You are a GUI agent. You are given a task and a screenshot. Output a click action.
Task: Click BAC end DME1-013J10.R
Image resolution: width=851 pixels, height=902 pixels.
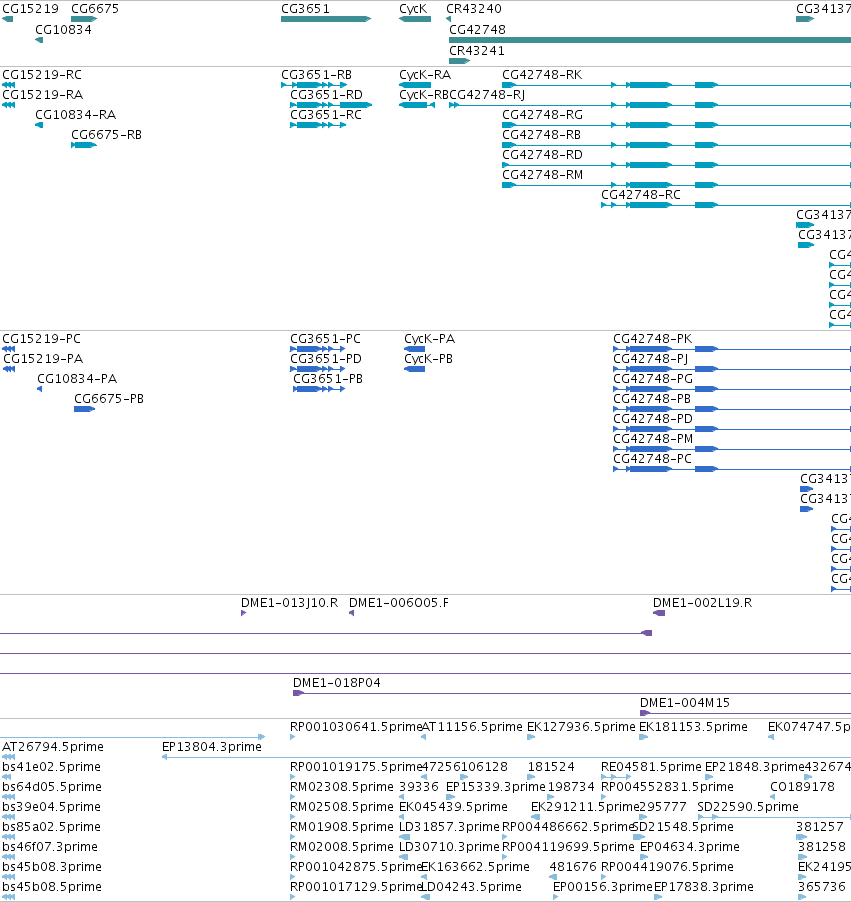tap(289, 603)
